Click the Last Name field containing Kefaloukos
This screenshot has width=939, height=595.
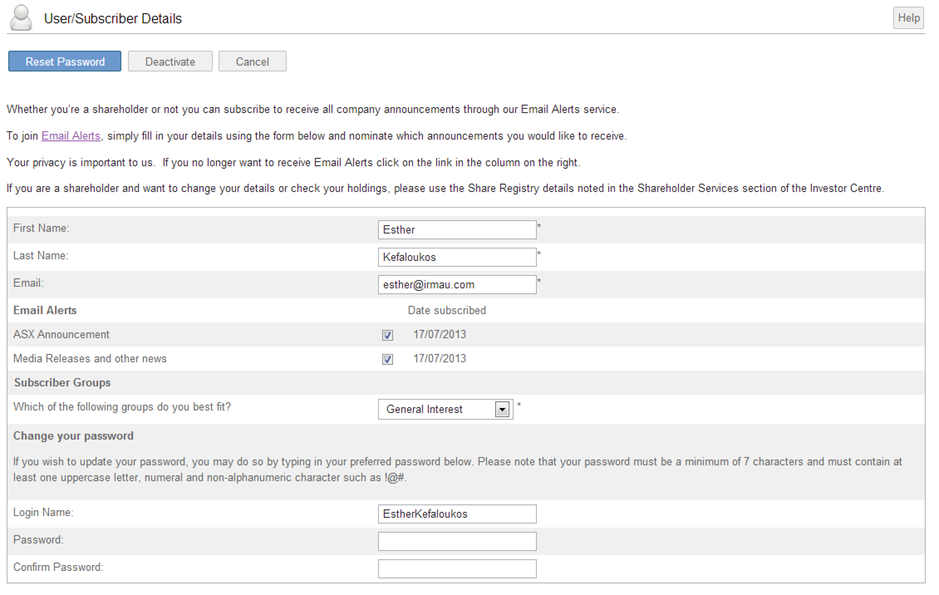457,257
